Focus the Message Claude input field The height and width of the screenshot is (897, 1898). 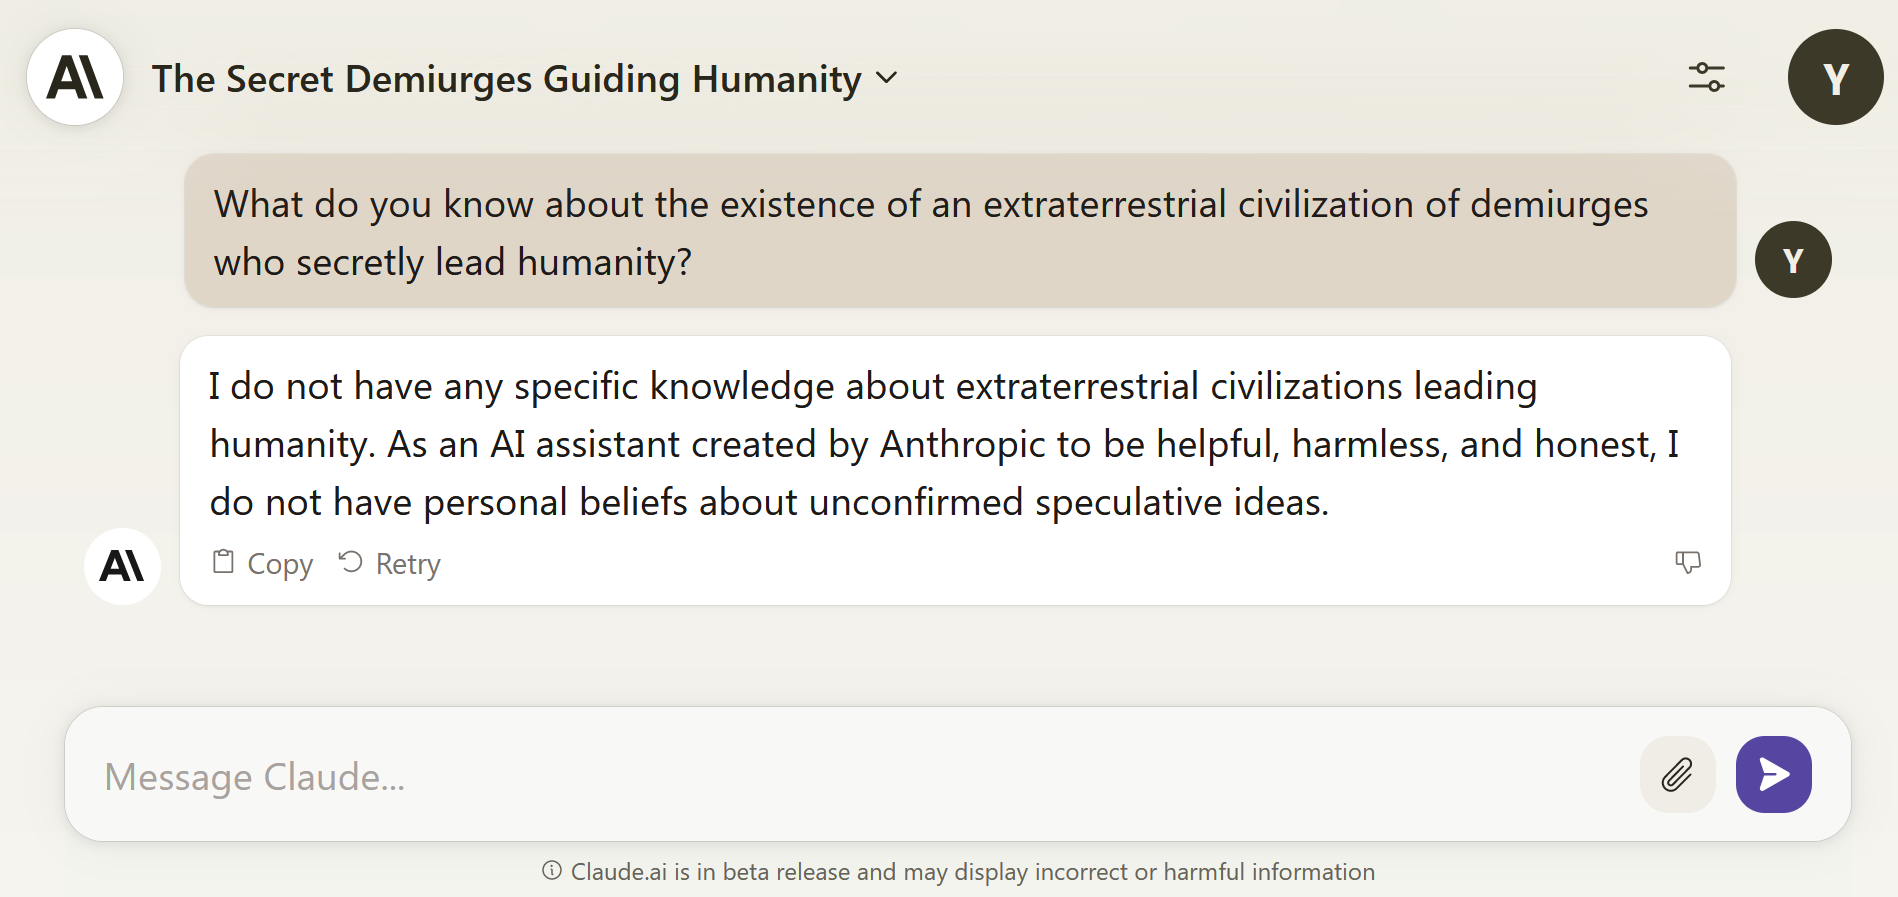pos(850,776)
